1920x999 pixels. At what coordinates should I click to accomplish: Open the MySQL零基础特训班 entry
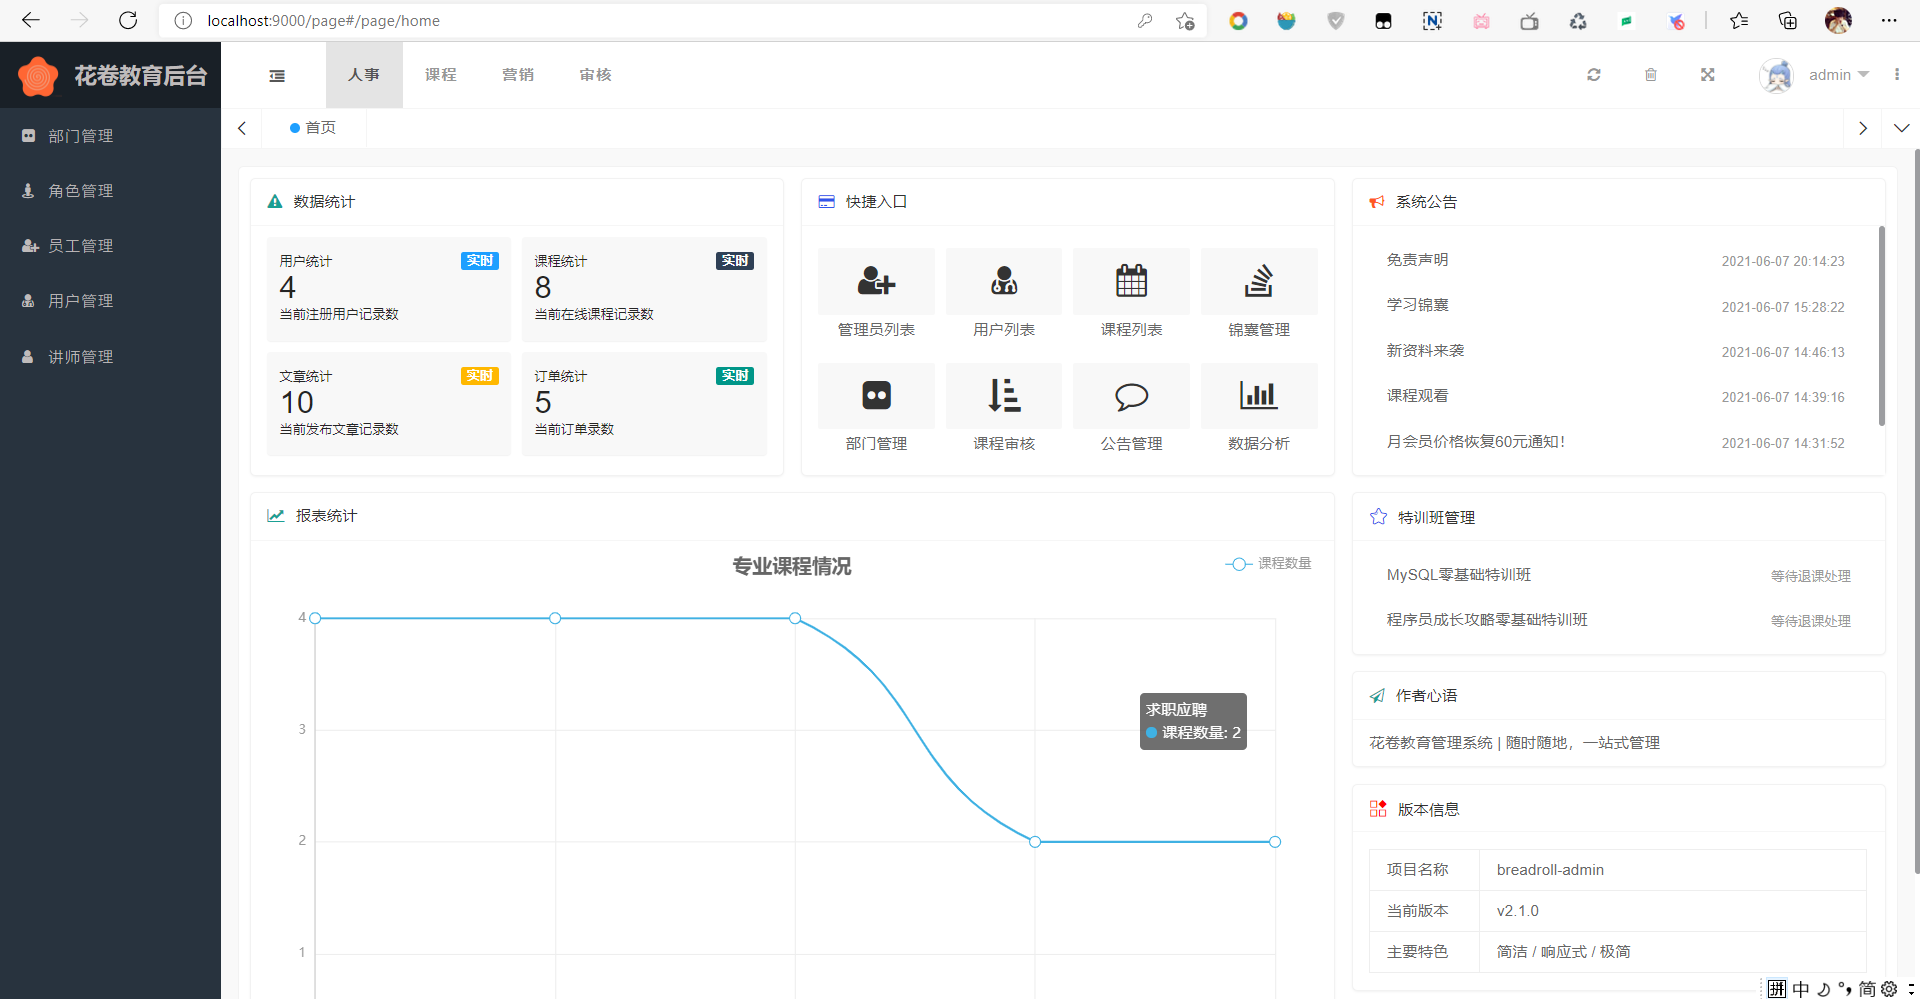point(1459,575)
